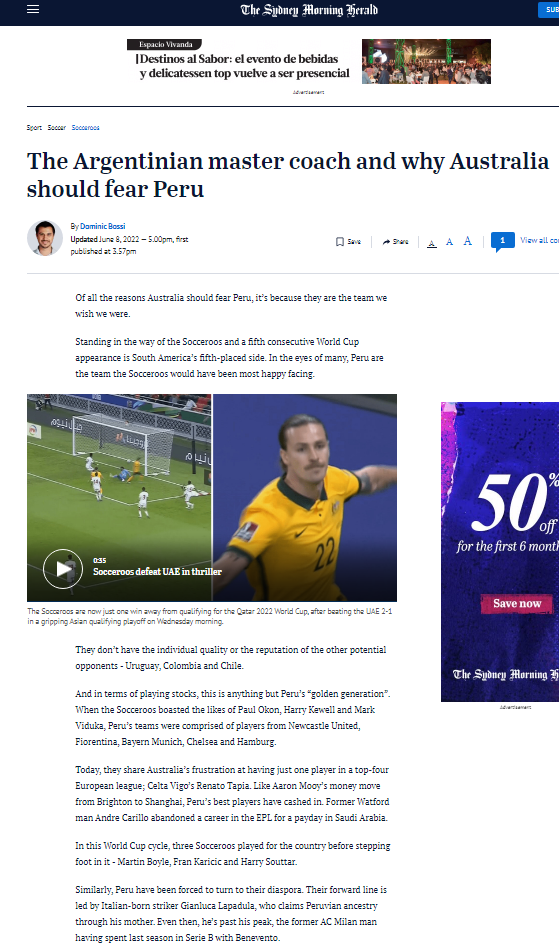Screen dimensions: 559x952
Task: Open the Dominic Bossi author link
Action: [x=103, y=226]
